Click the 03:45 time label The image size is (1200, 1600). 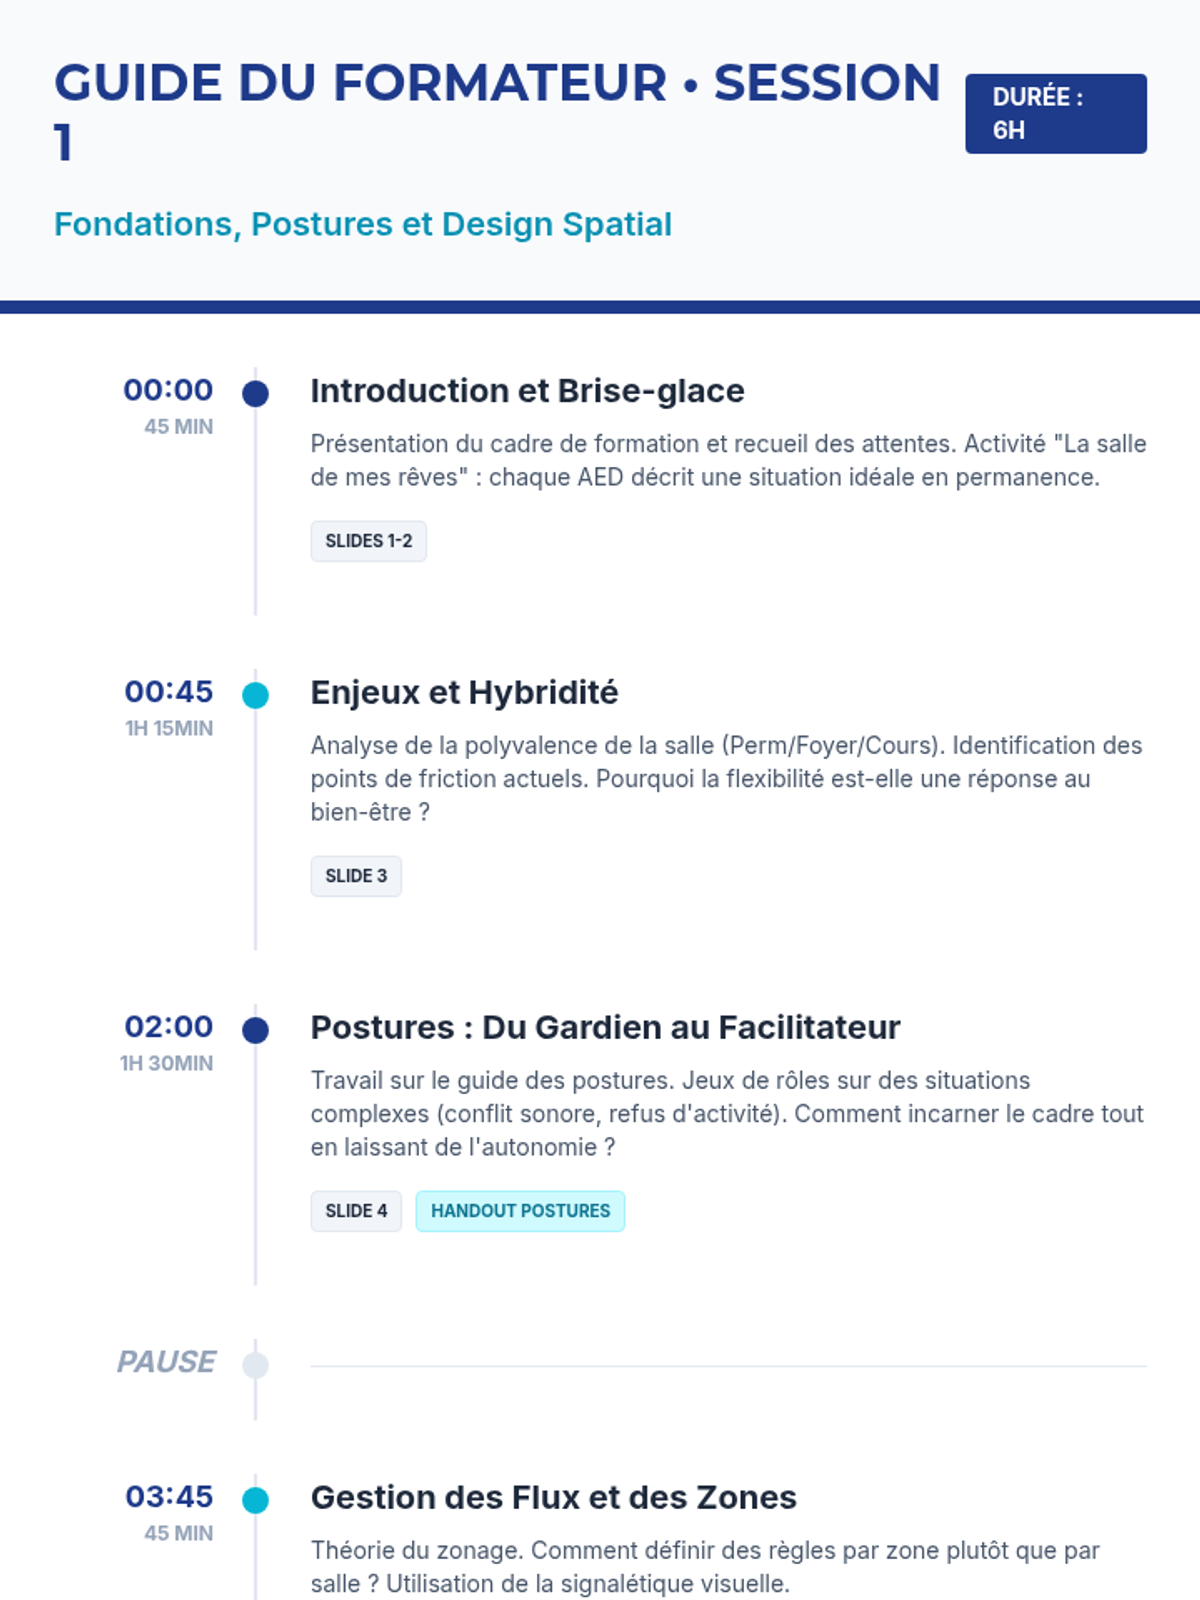click(x=168, y=1496)
